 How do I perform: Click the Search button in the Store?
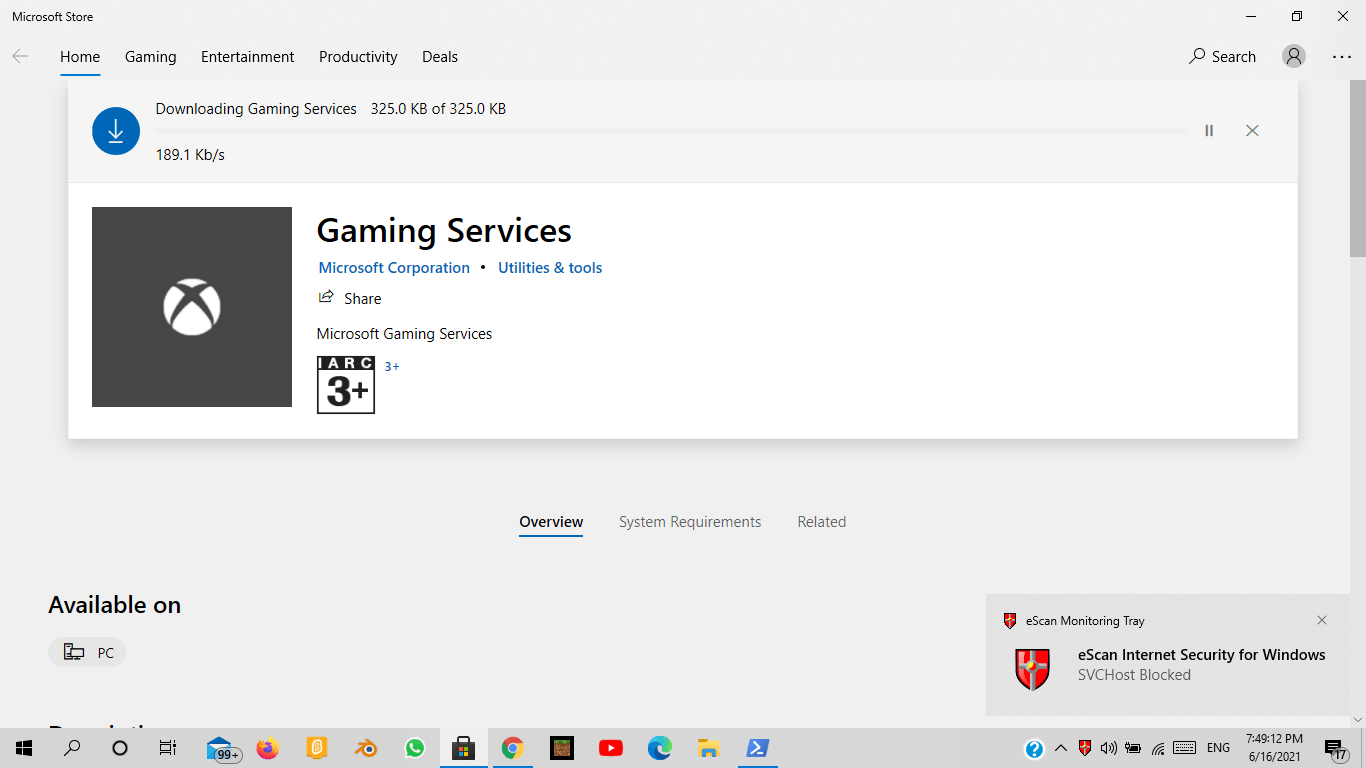1222,57
